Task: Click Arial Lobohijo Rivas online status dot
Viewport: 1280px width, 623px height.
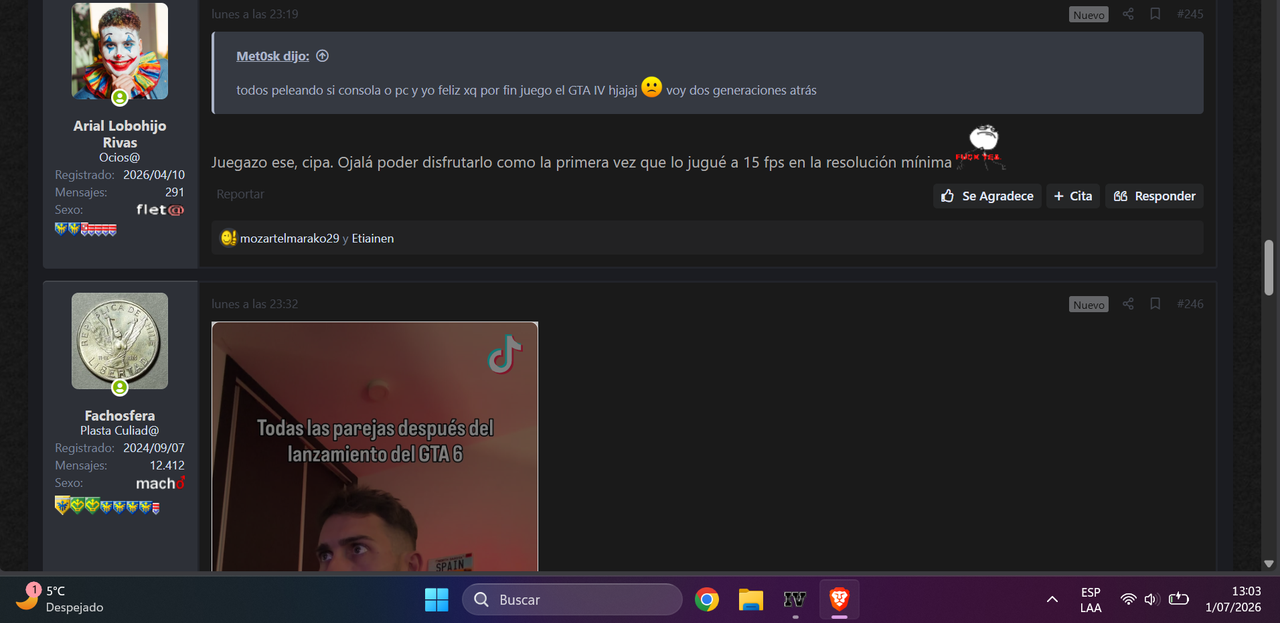Action: 120,97
